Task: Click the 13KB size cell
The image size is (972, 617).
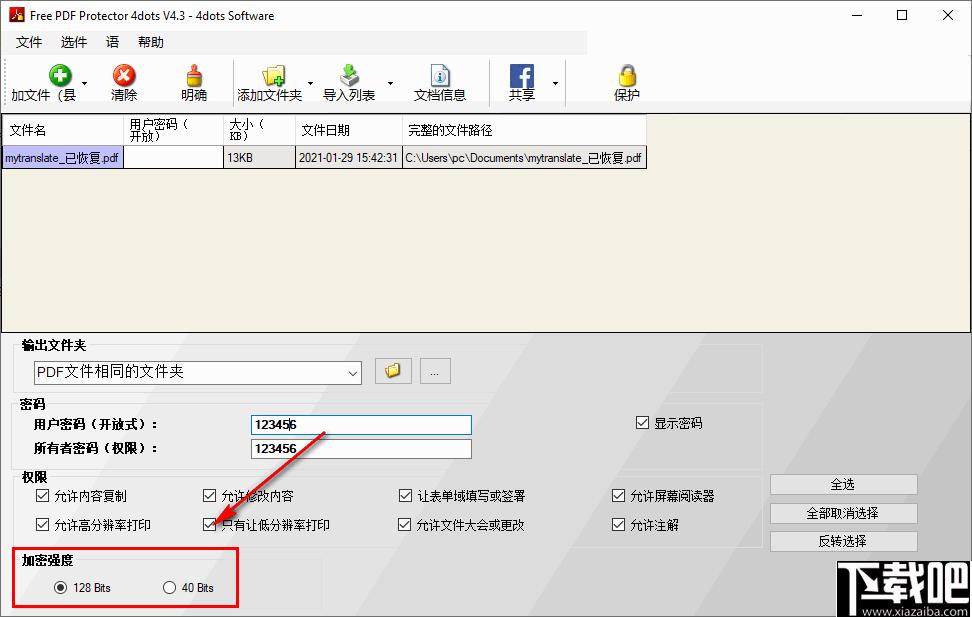Action: 259,158
